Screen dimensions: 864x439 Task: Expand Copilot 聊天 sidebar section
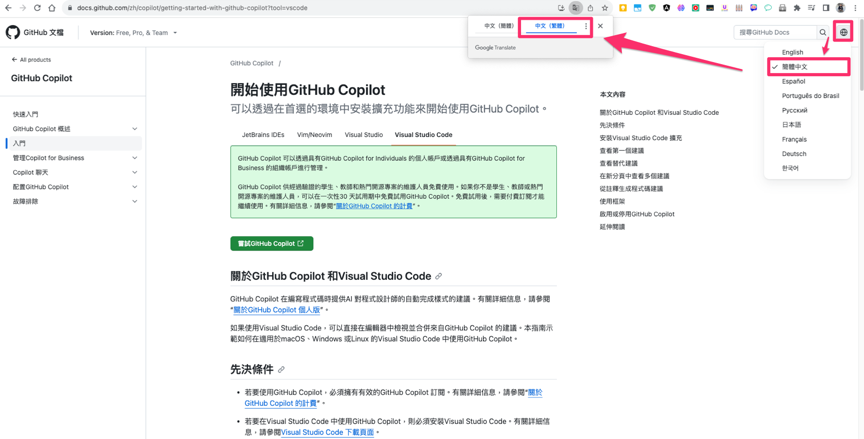(134, 172)
